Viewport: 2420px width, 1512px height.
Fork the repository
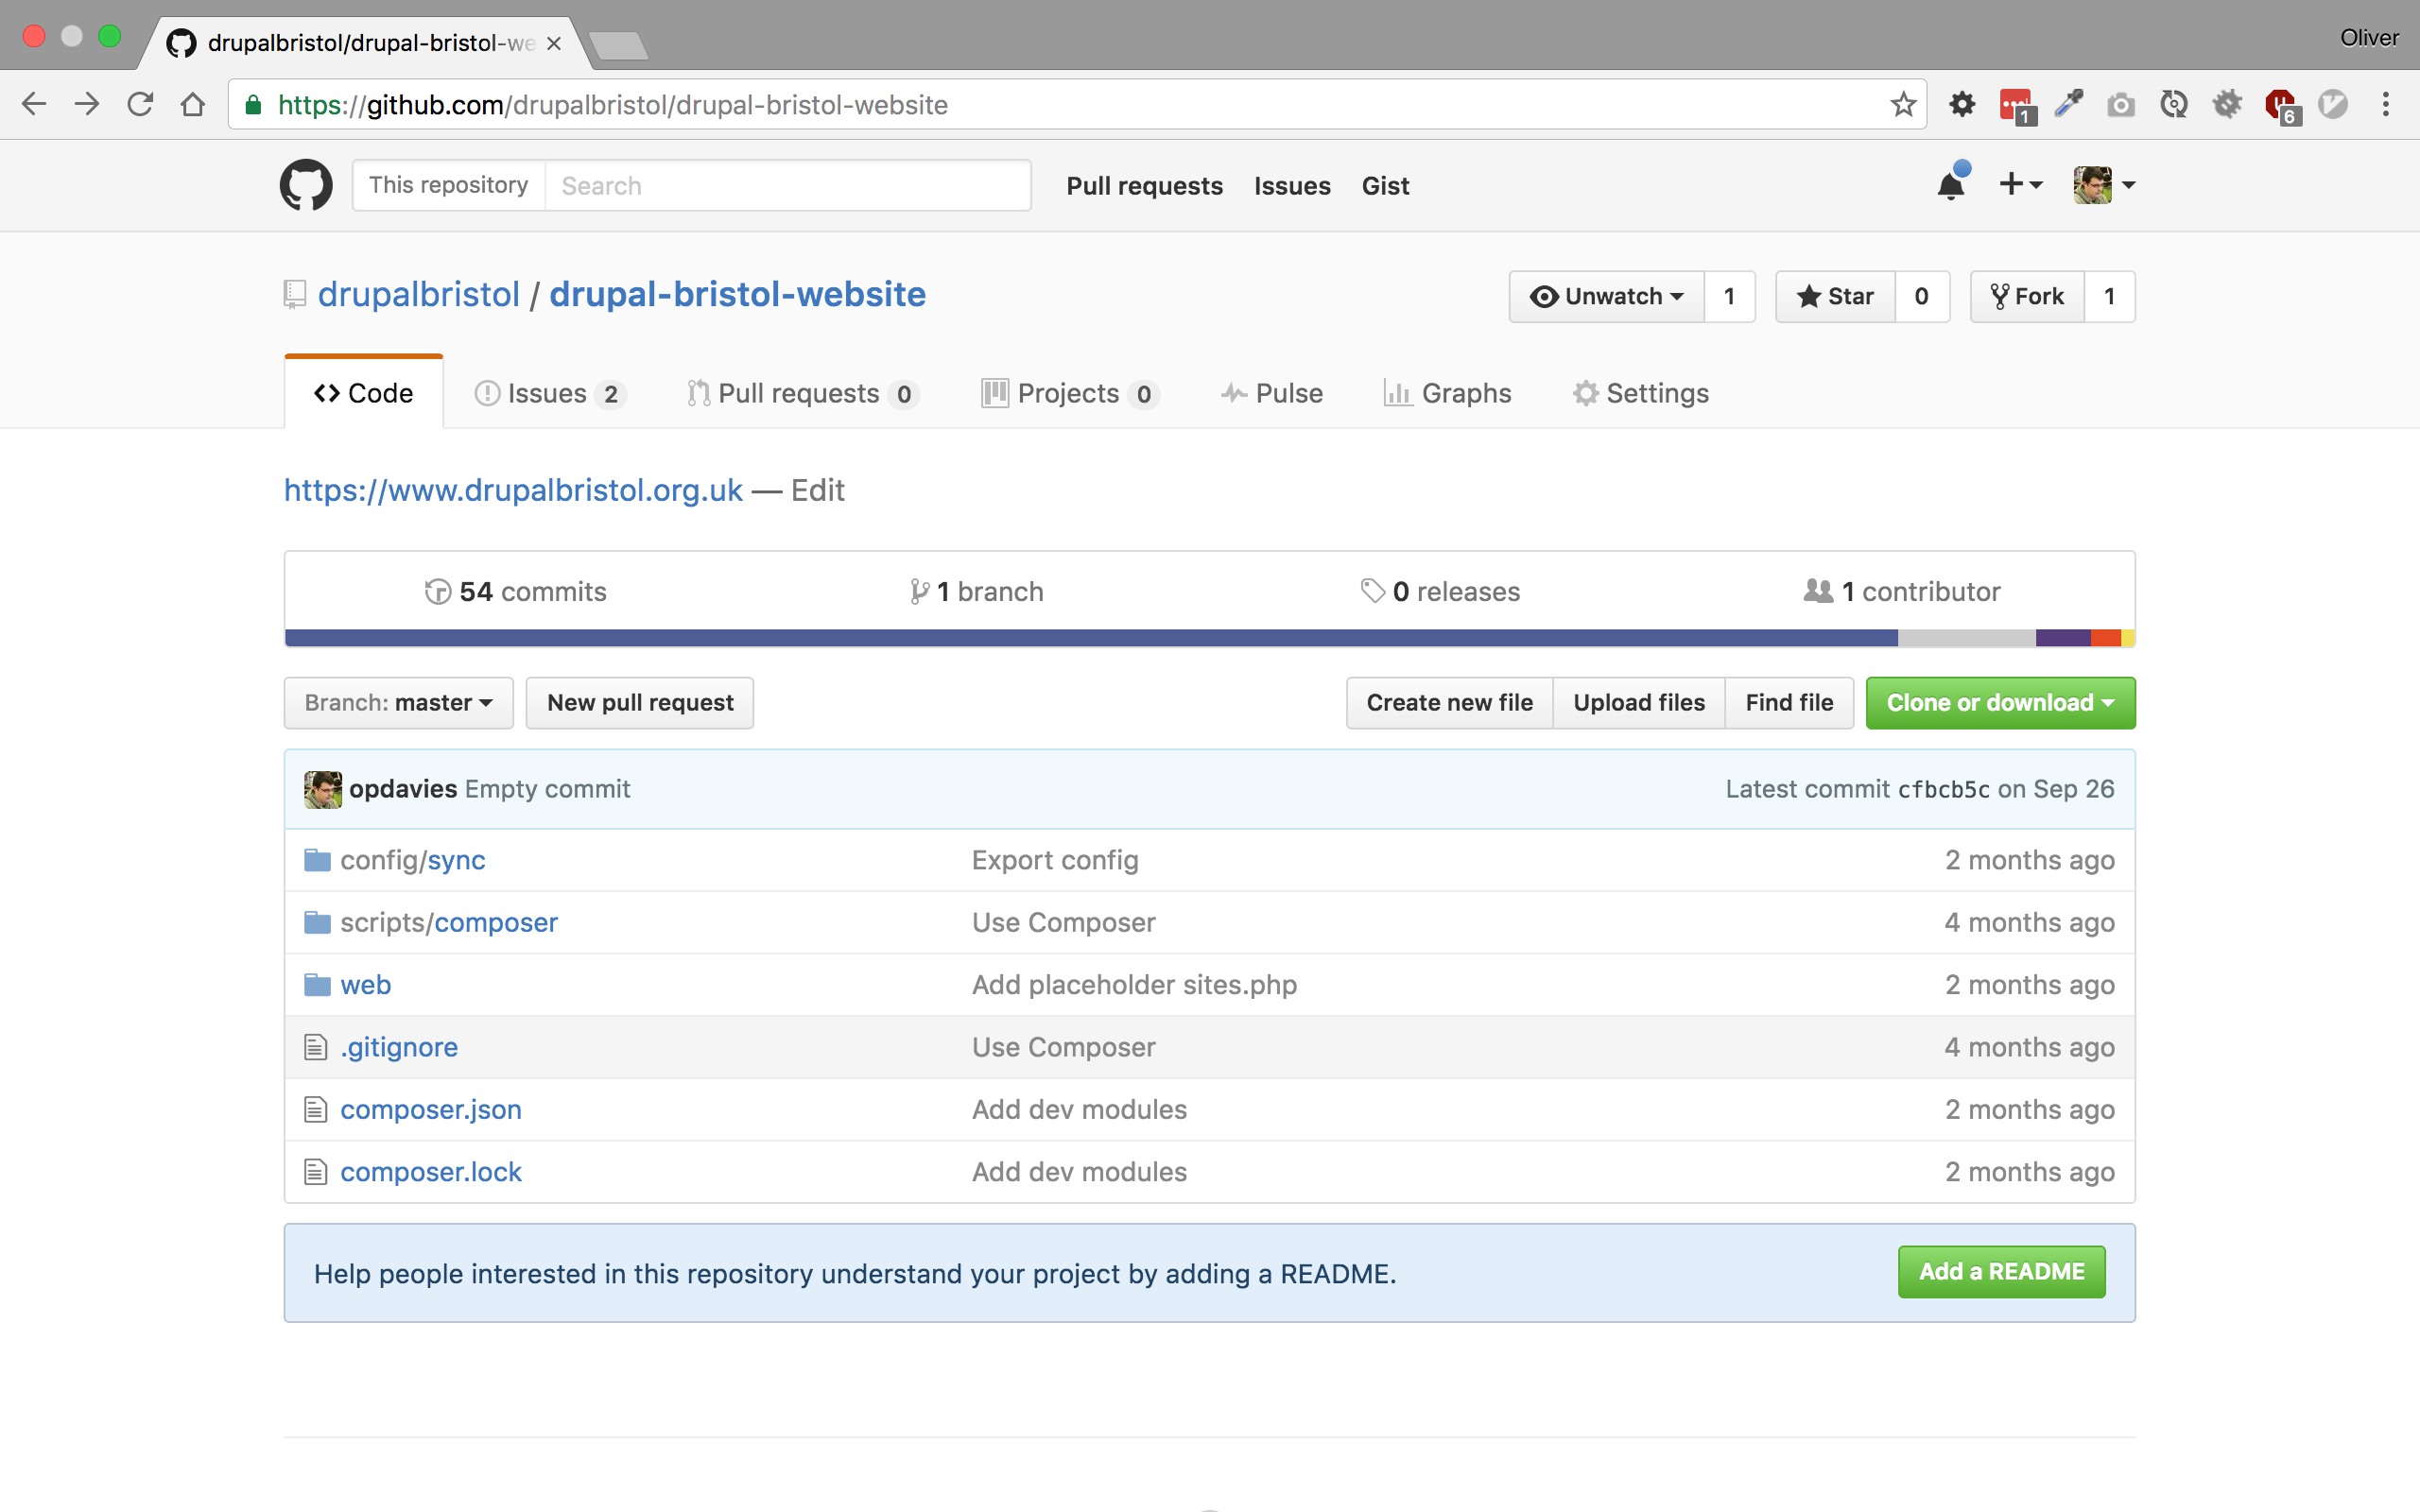coord(2027,297)
